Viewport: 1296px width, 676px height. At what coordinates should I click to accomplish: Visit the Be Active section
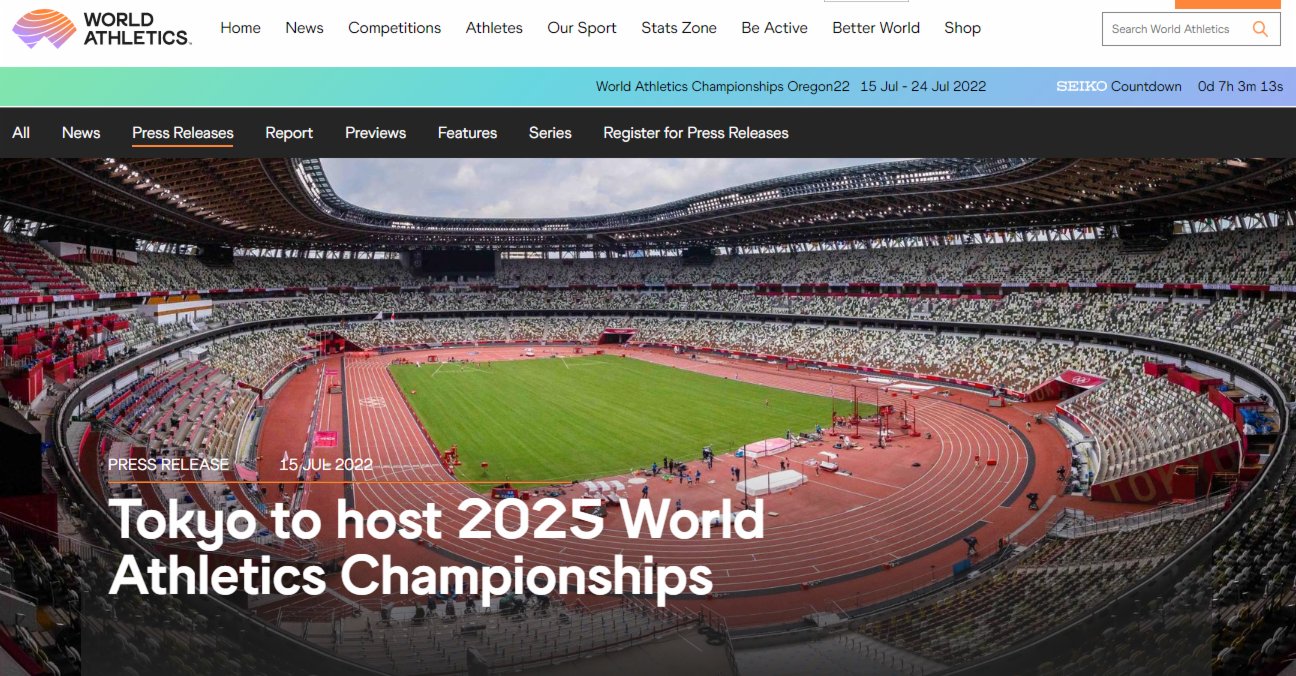click(774, 28)
